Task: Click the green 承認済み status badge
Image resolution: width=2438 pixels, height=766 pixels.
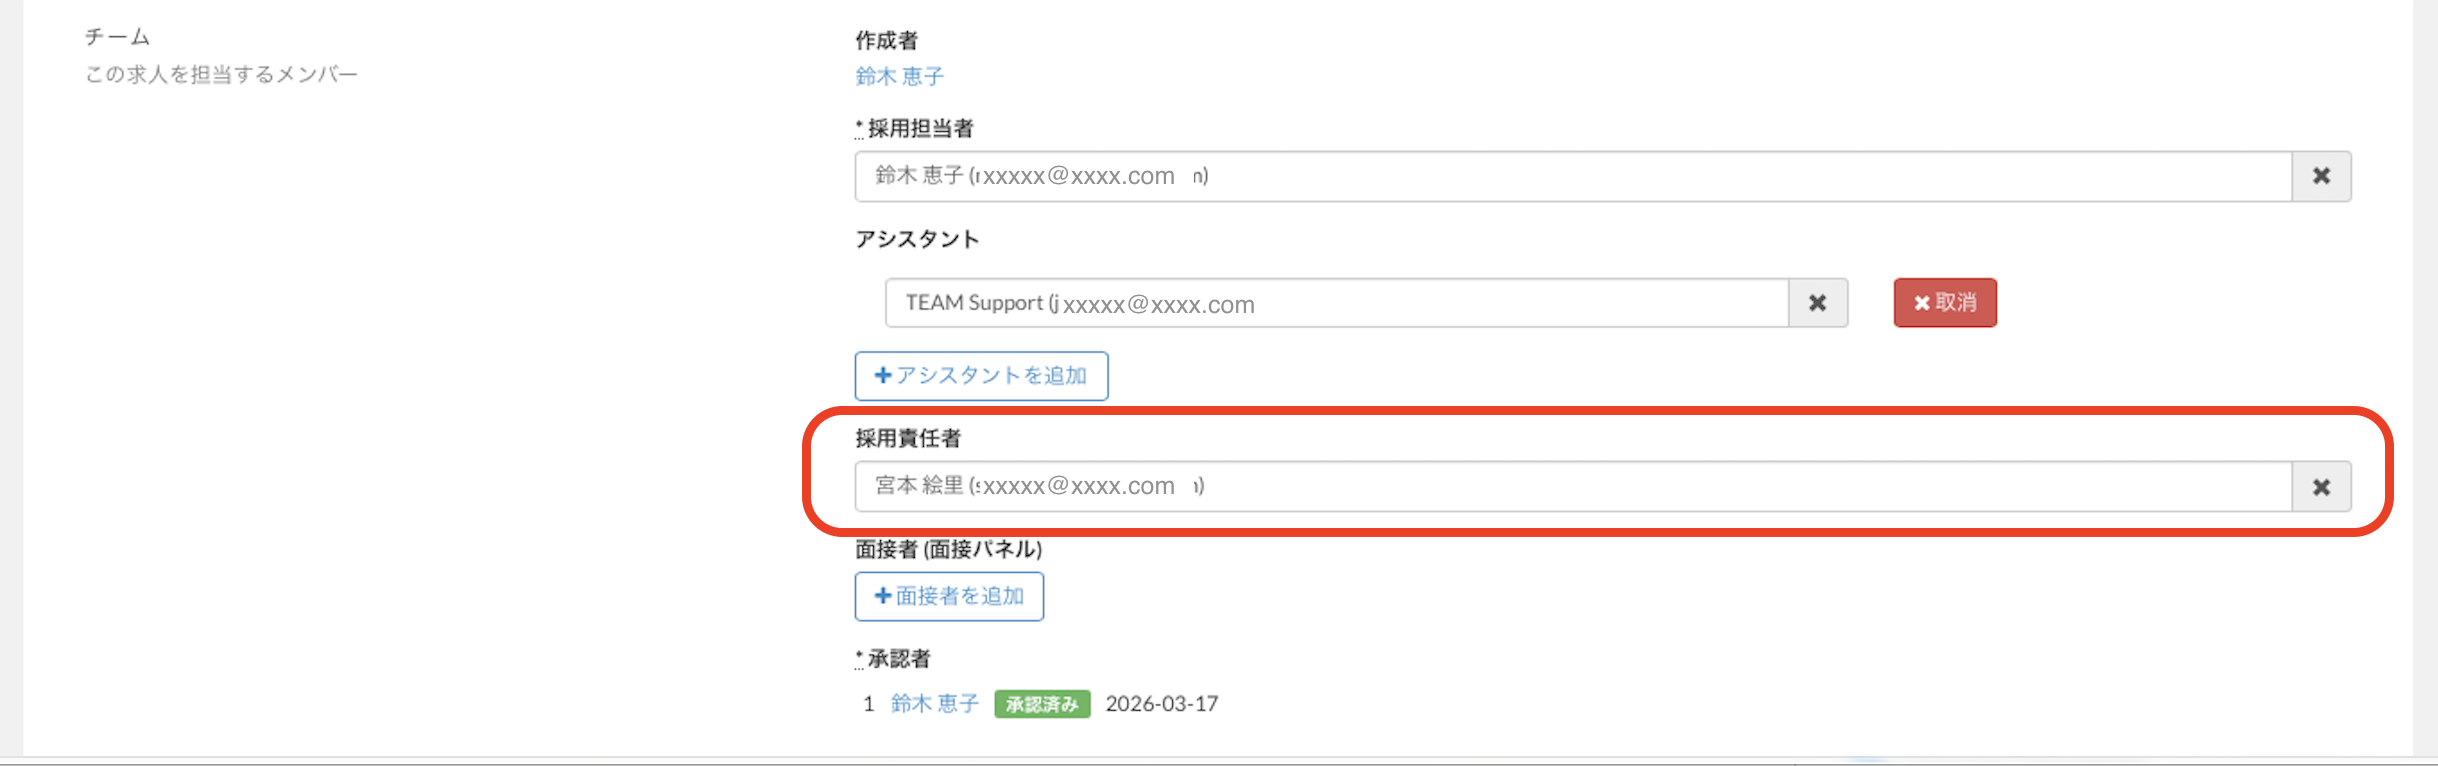Action: point(1041,704)
